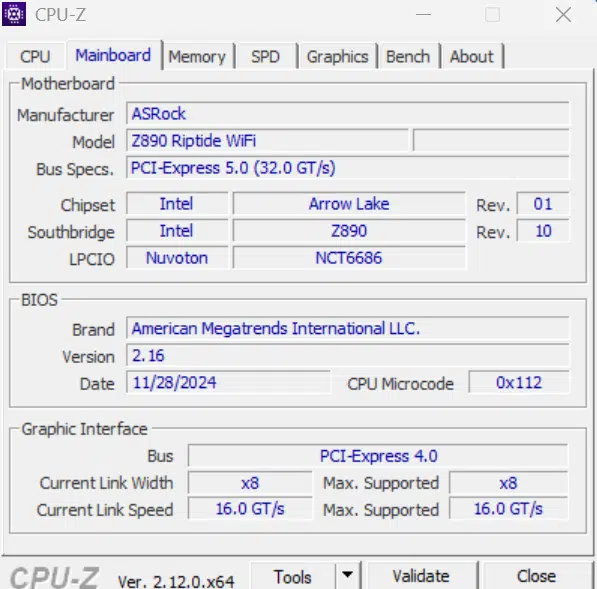The width and height of the screenshot is (597, 589).
Task: Click the Southbridge Z890 value
Action: point(349,231)
